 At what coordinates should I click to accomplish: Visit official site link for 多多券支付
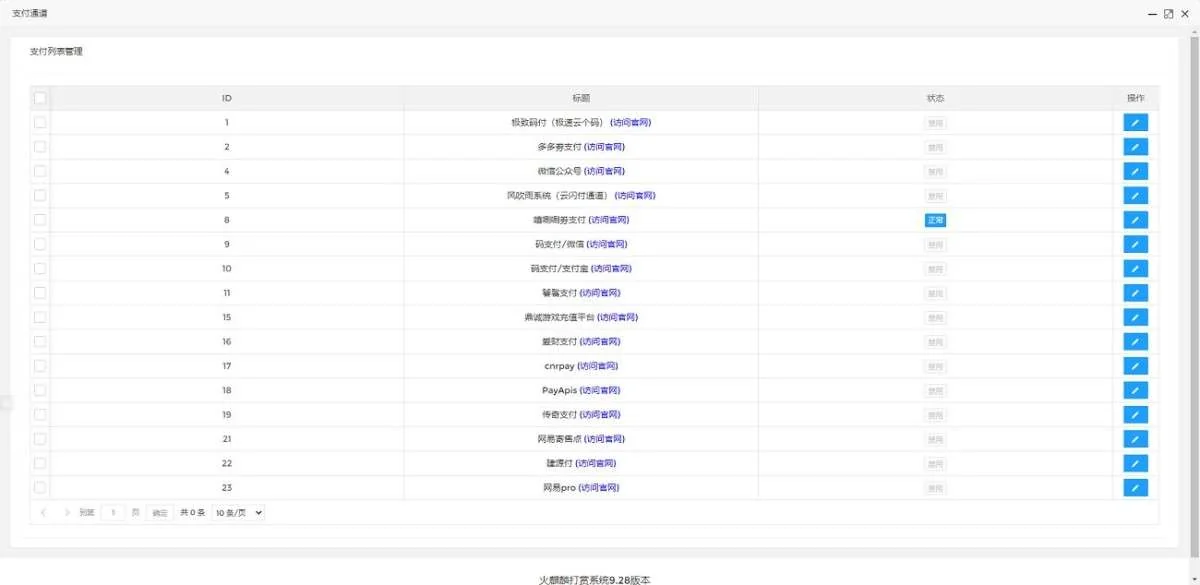(x=605, y=147)
